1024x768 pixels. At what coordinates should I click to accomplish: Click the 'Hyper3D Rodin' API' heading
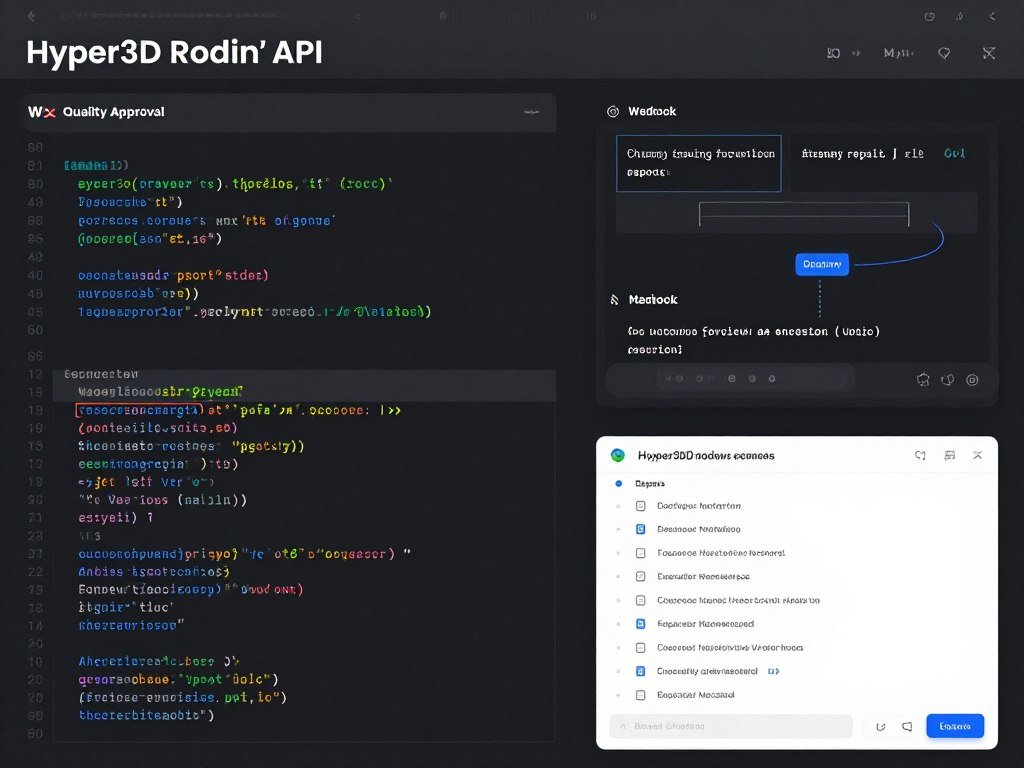(x=174, y=52)
